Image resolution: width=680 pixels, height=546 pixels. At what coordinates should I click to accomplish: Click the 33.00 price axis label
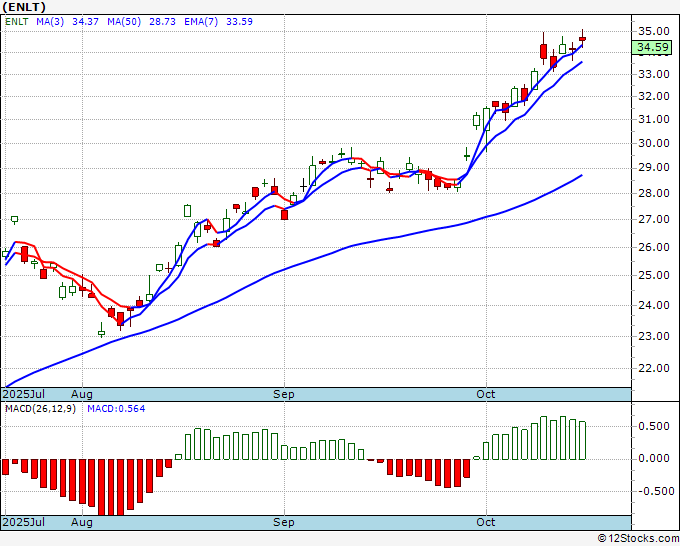[x=654, y=74]
